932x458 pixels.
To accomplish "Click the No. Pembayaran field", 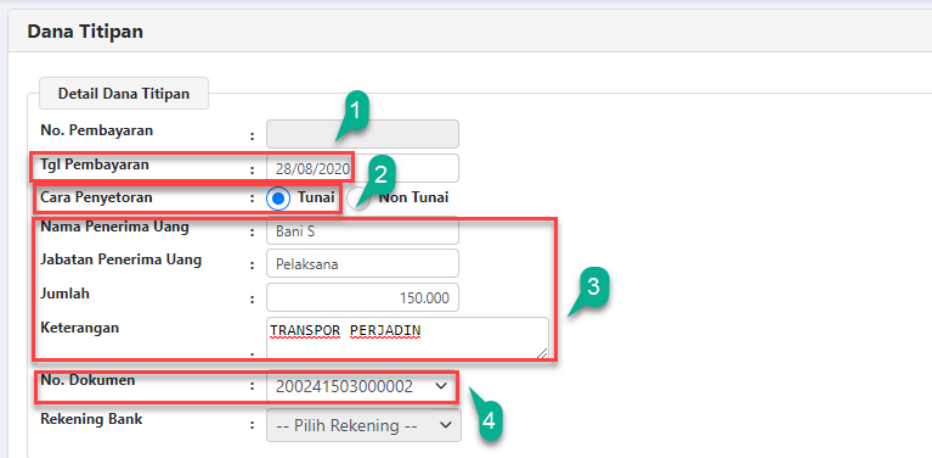I will (x=362, y=134).
